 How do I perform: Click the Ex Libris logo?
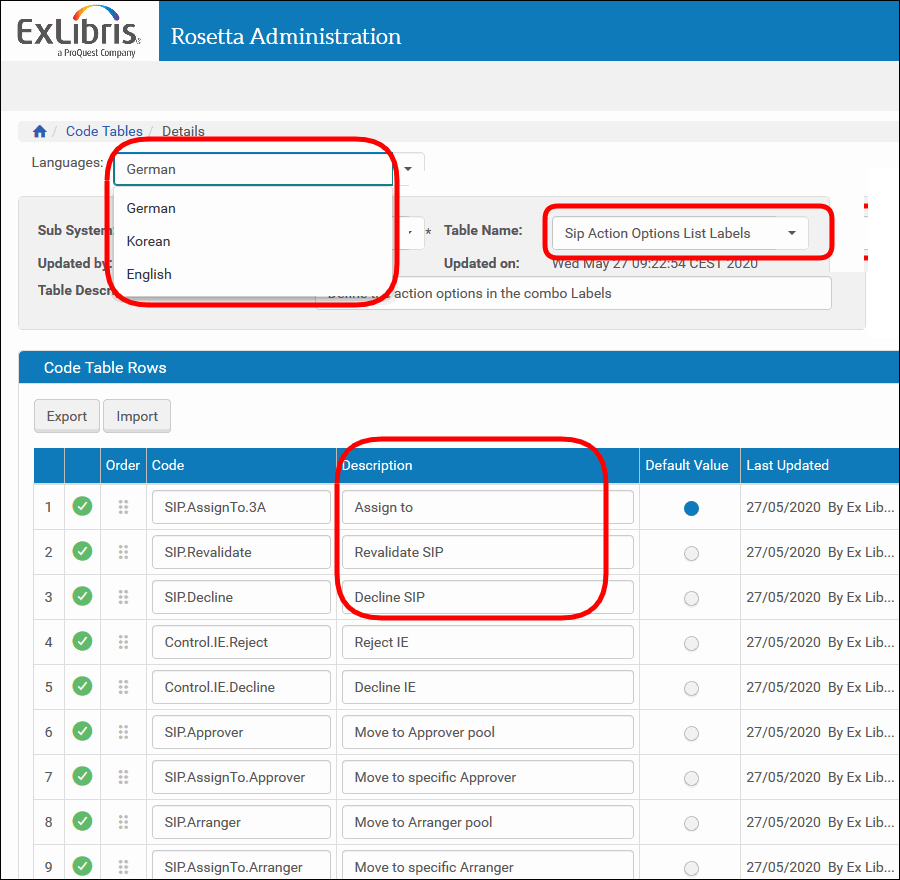point(78,32)
